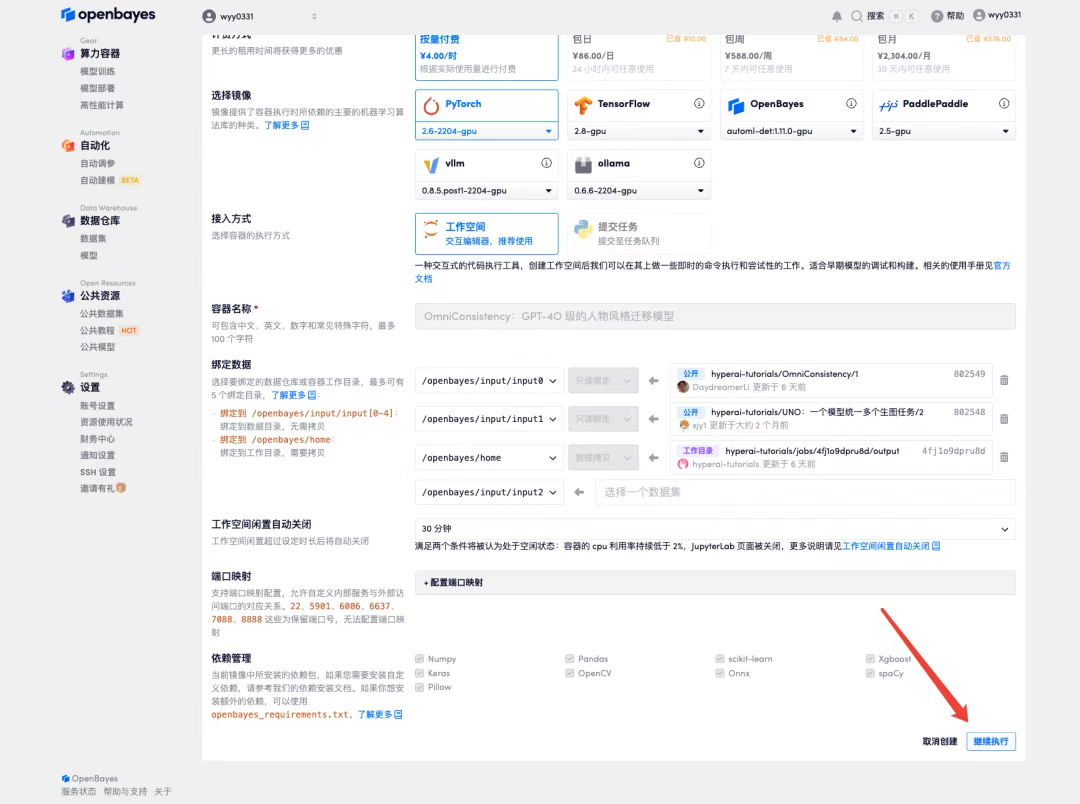Delete the OmniConsistency data binding

click(x=1004, y=380)
